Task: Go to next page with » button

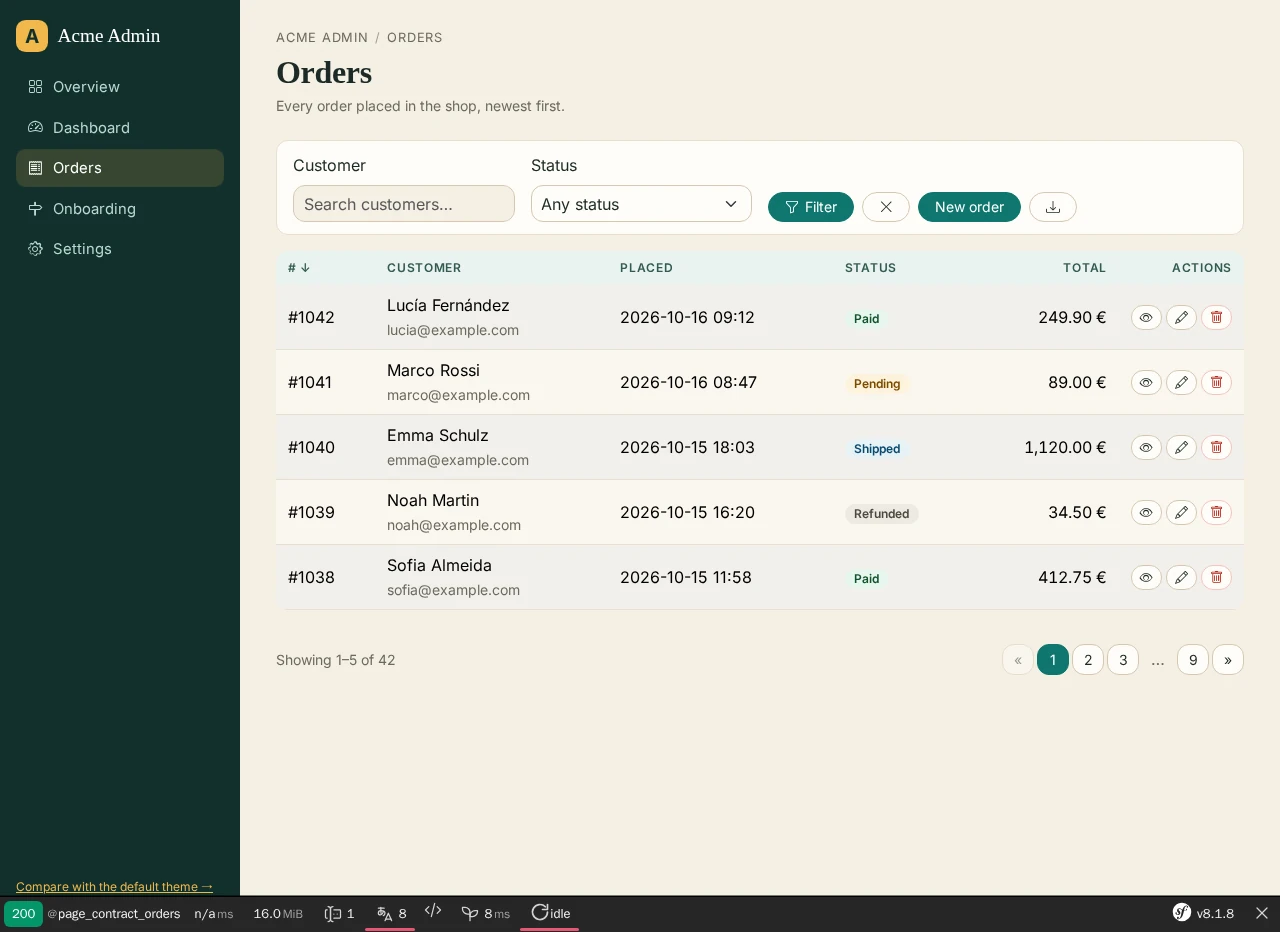Action: tap(1228, 660)
